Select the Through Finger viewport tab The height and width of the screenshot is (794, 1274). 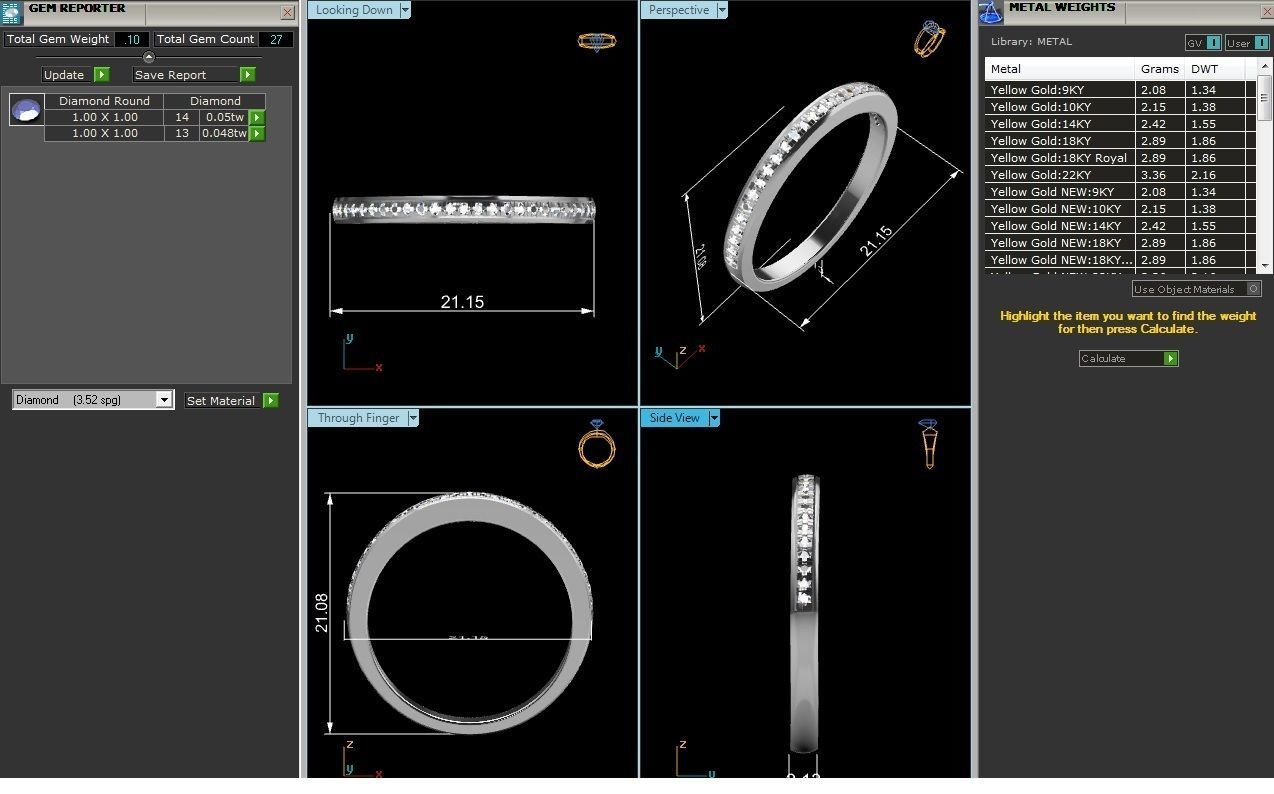point(358,418)
